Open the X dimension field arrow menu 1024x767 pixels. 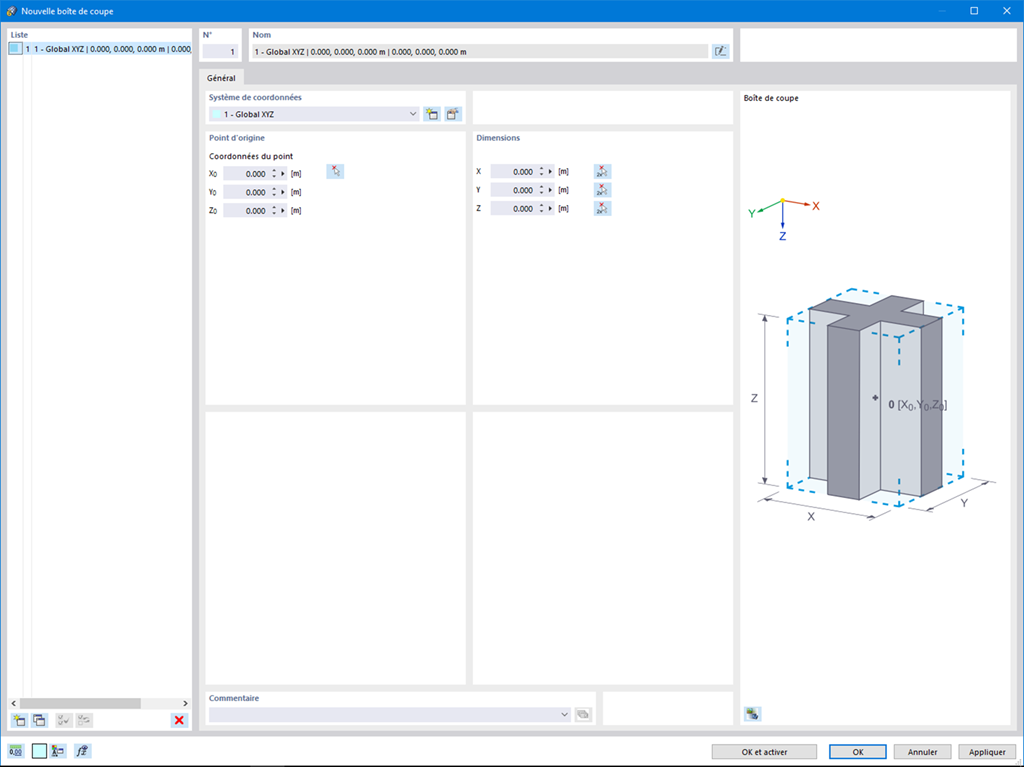pyautogui.click(x=550, y=172)
